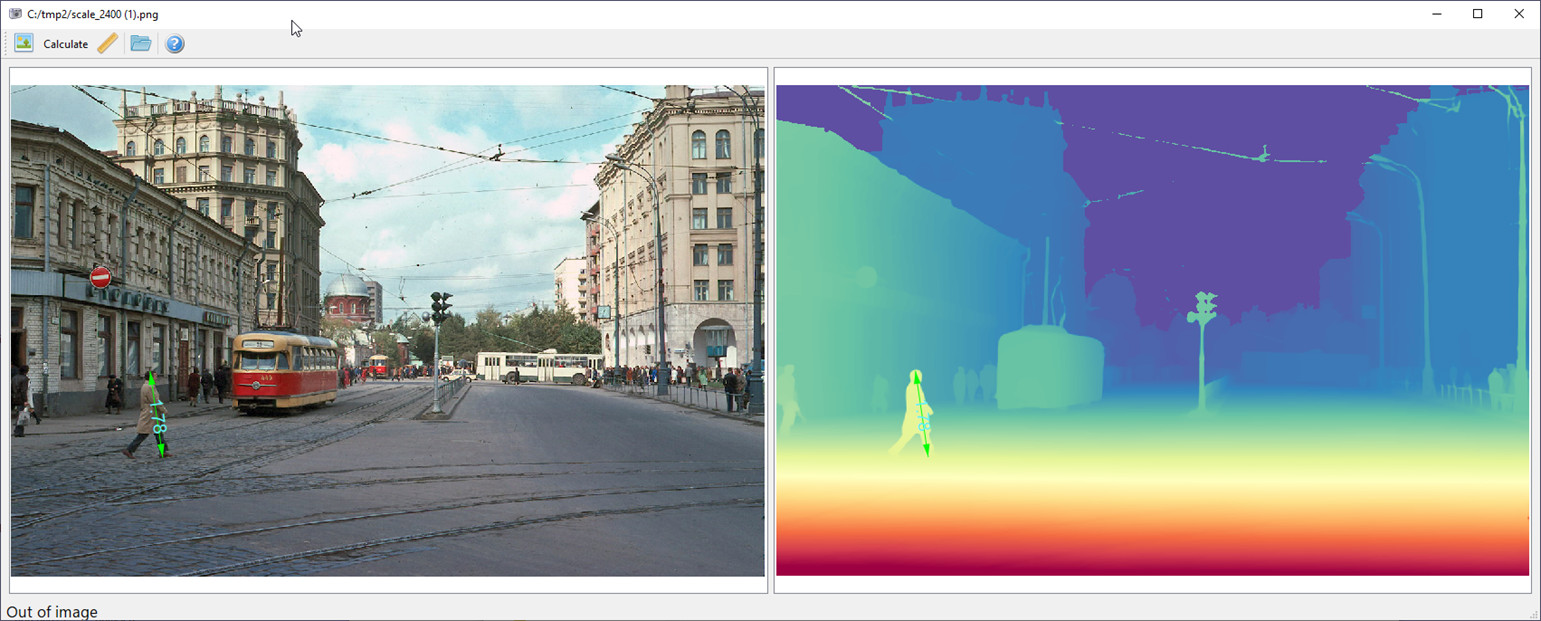This screenshot has width=1541, height=621.
Task: Click the white trolleybus in the photo
Action: tap(539, 366)
